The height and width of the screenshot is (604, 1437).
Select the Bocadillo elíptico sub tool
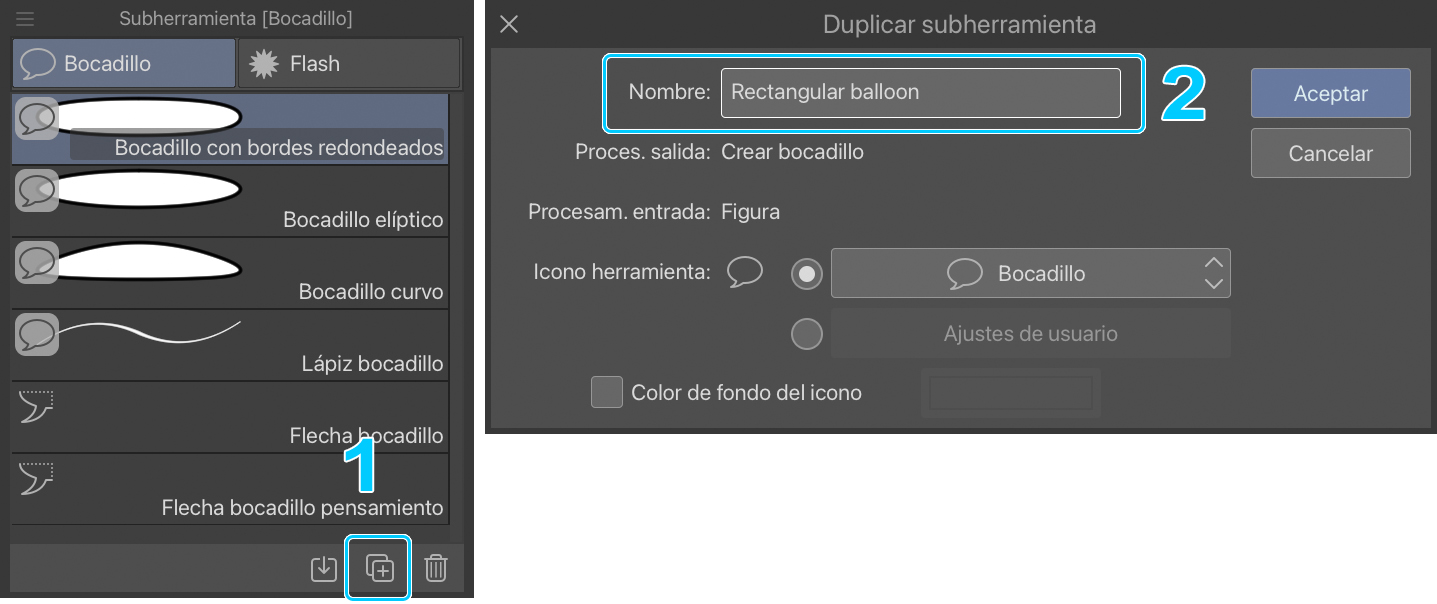(x=230, y=201)
